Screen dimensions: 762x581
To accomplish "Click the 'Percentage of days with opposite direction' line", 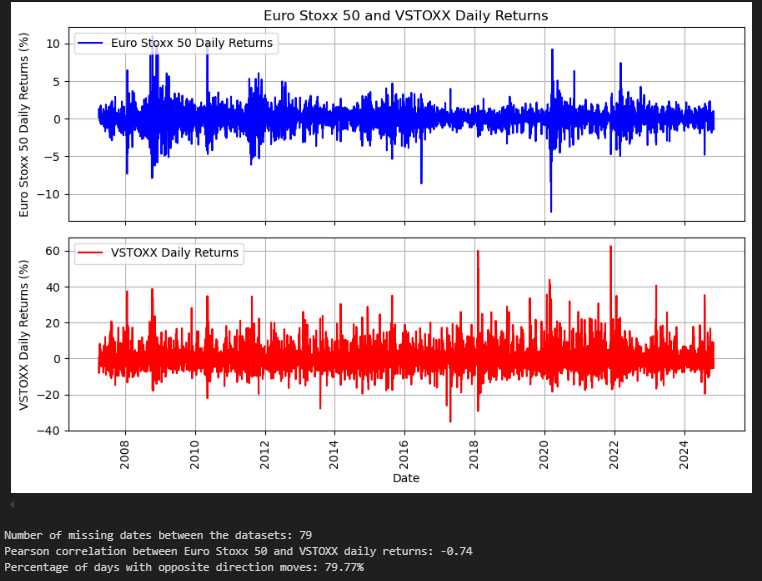I will 184,567.
